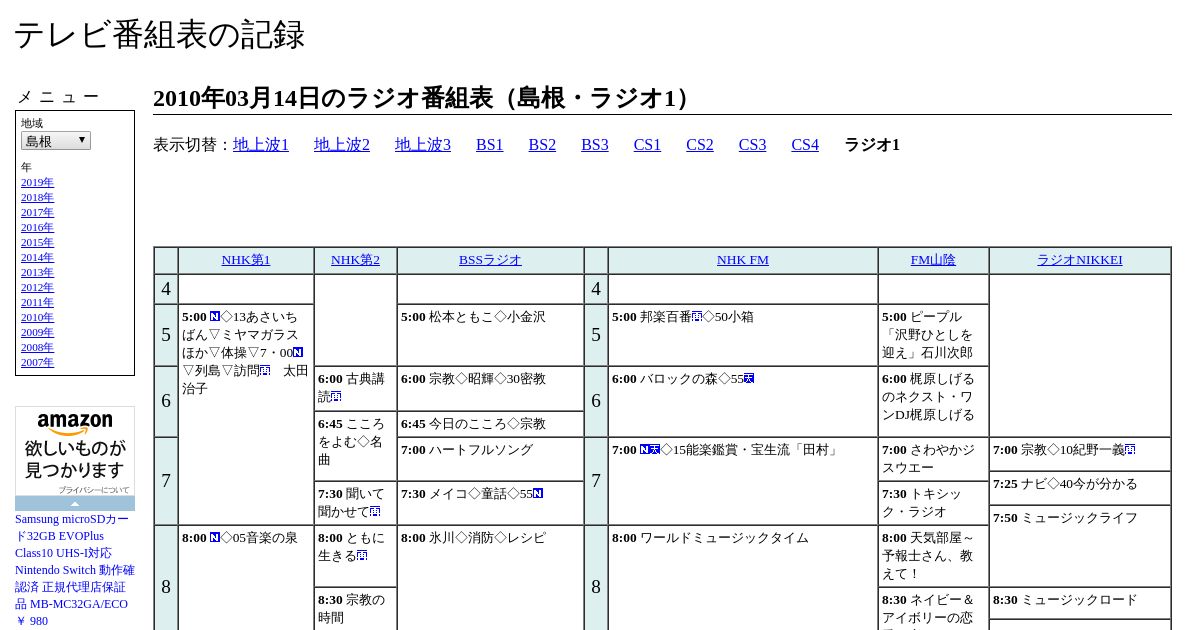Click the 7:50 ミュージックライフ cell
This screenshot has width=1200, height=630.
(1080, 546)
